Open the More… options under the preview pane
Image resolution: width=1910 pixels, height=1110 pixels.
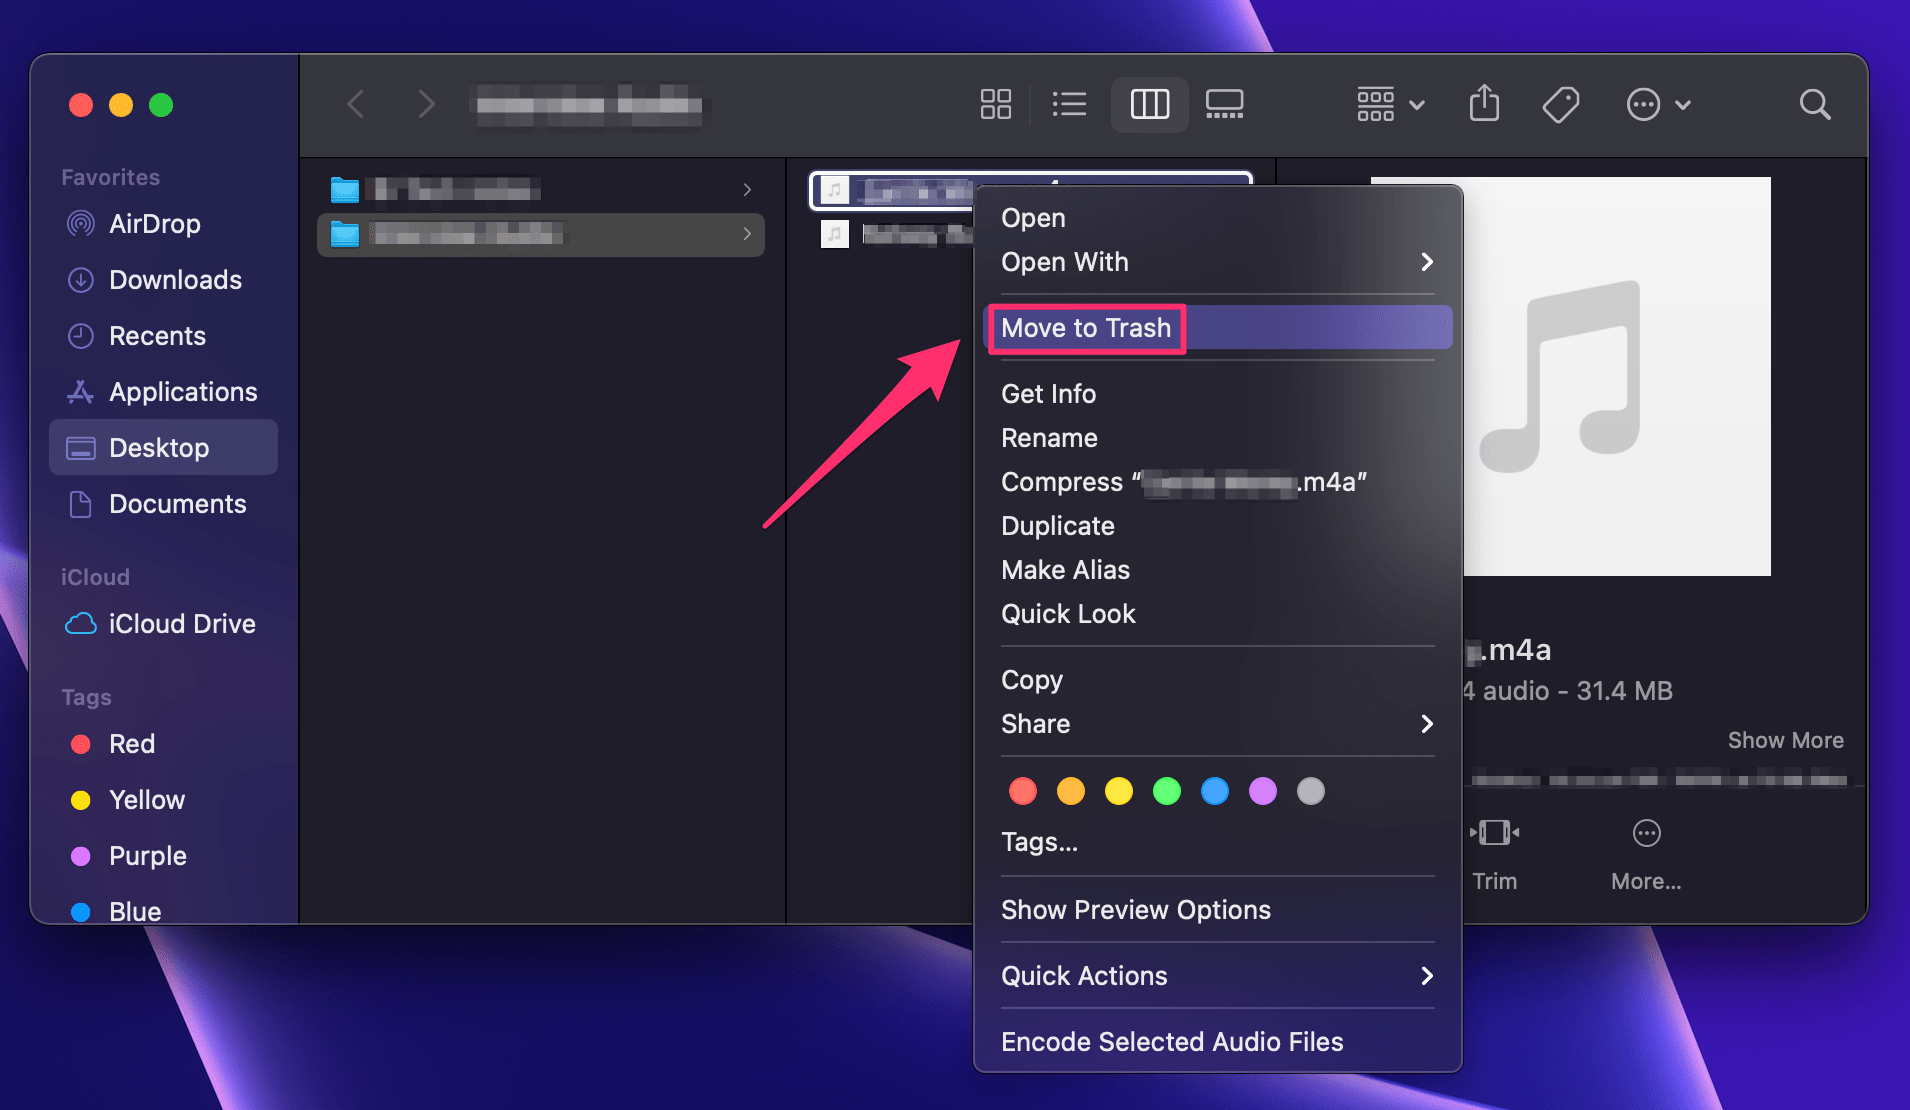1645,850
